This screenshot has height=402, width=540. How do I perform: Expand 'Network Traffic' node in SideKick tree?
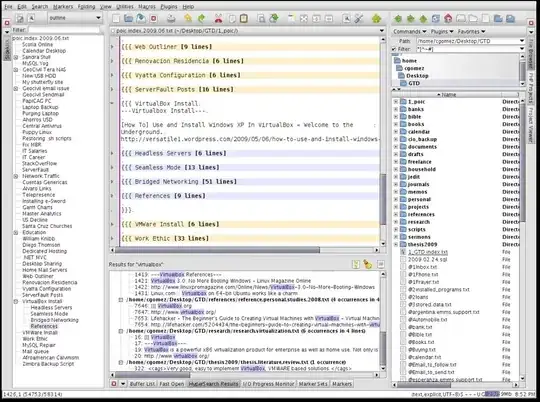pyautogui.click(x=16, y=176)
